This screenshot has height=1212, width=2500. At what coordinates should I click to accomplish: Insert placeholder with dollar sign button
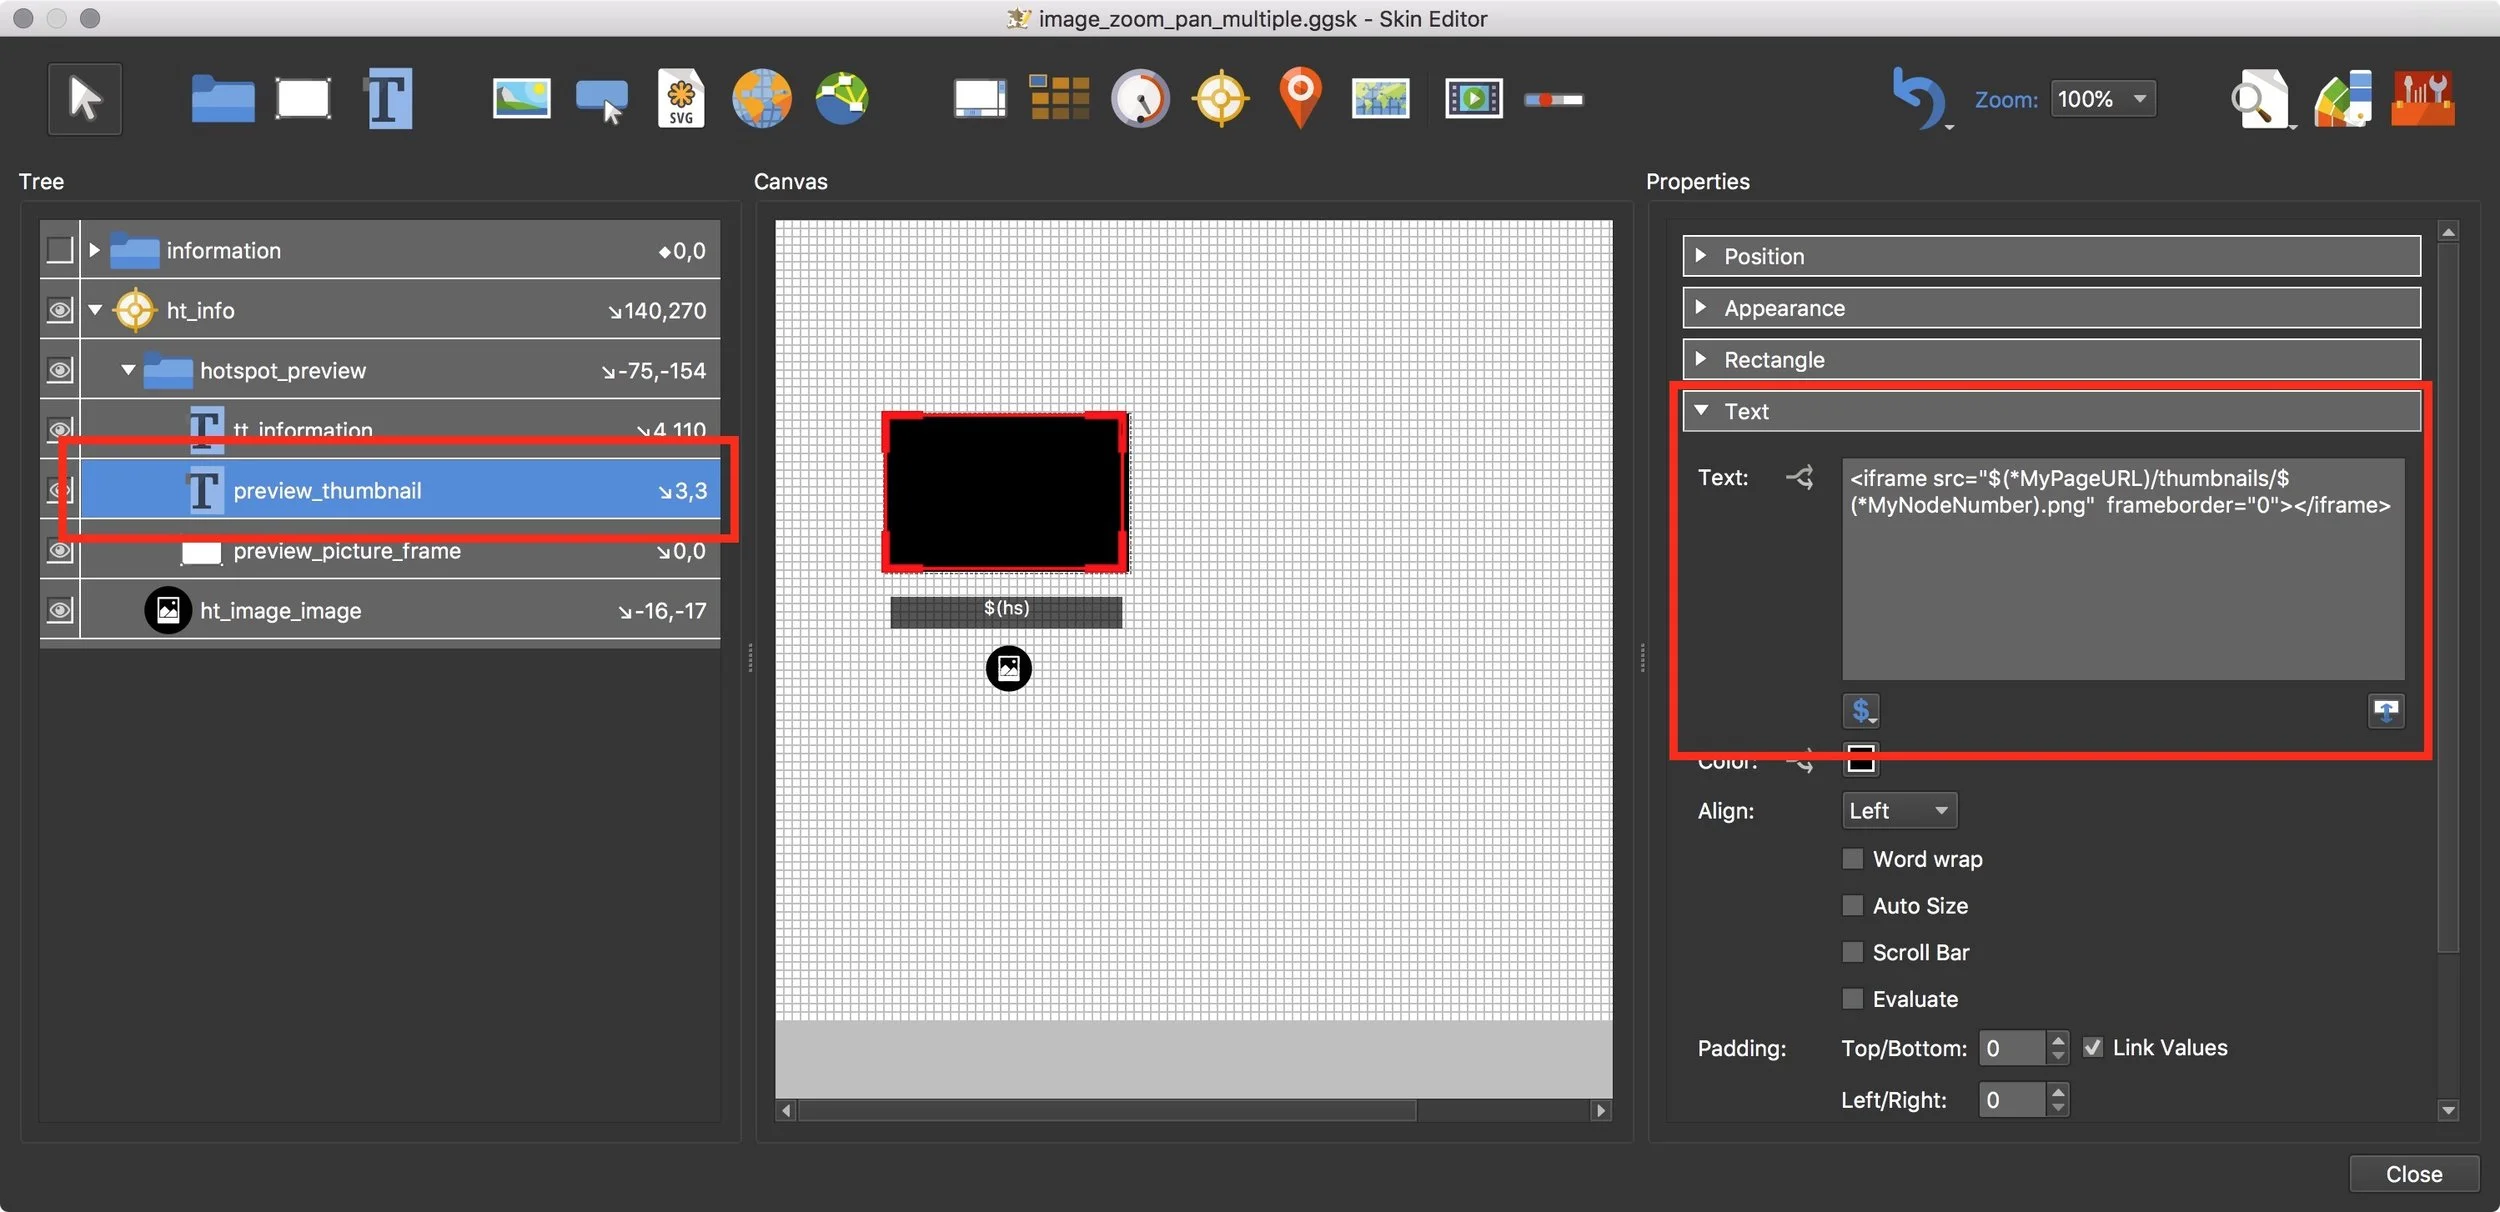[1860, 711]
